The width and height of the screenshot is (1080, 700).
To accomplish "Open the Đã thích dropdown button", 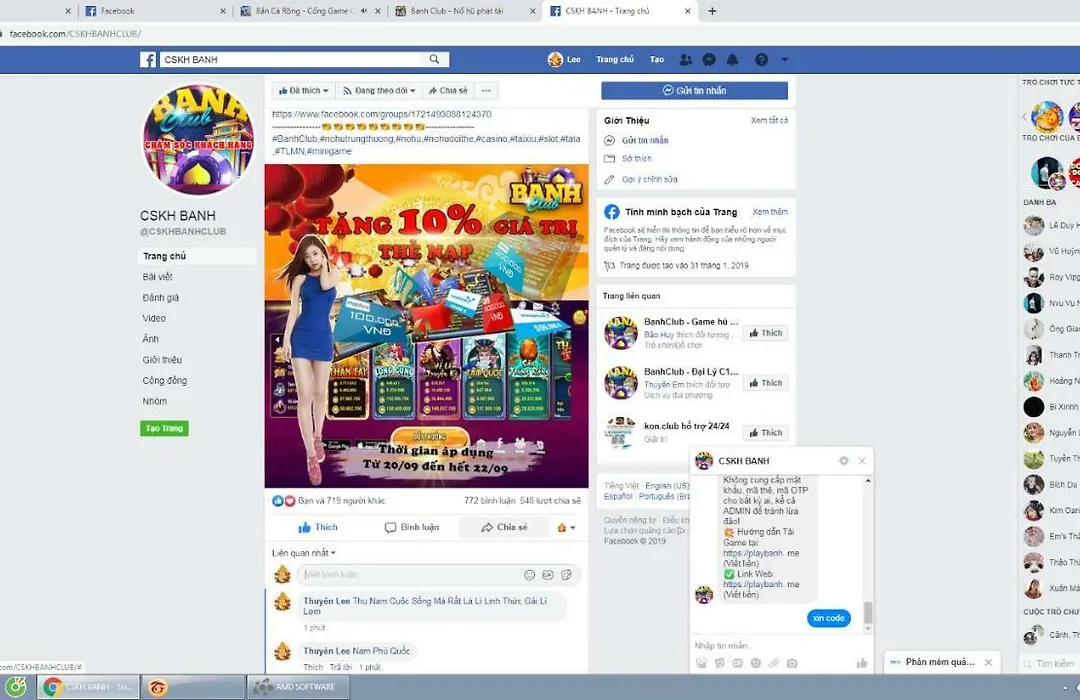I will 303,90.
